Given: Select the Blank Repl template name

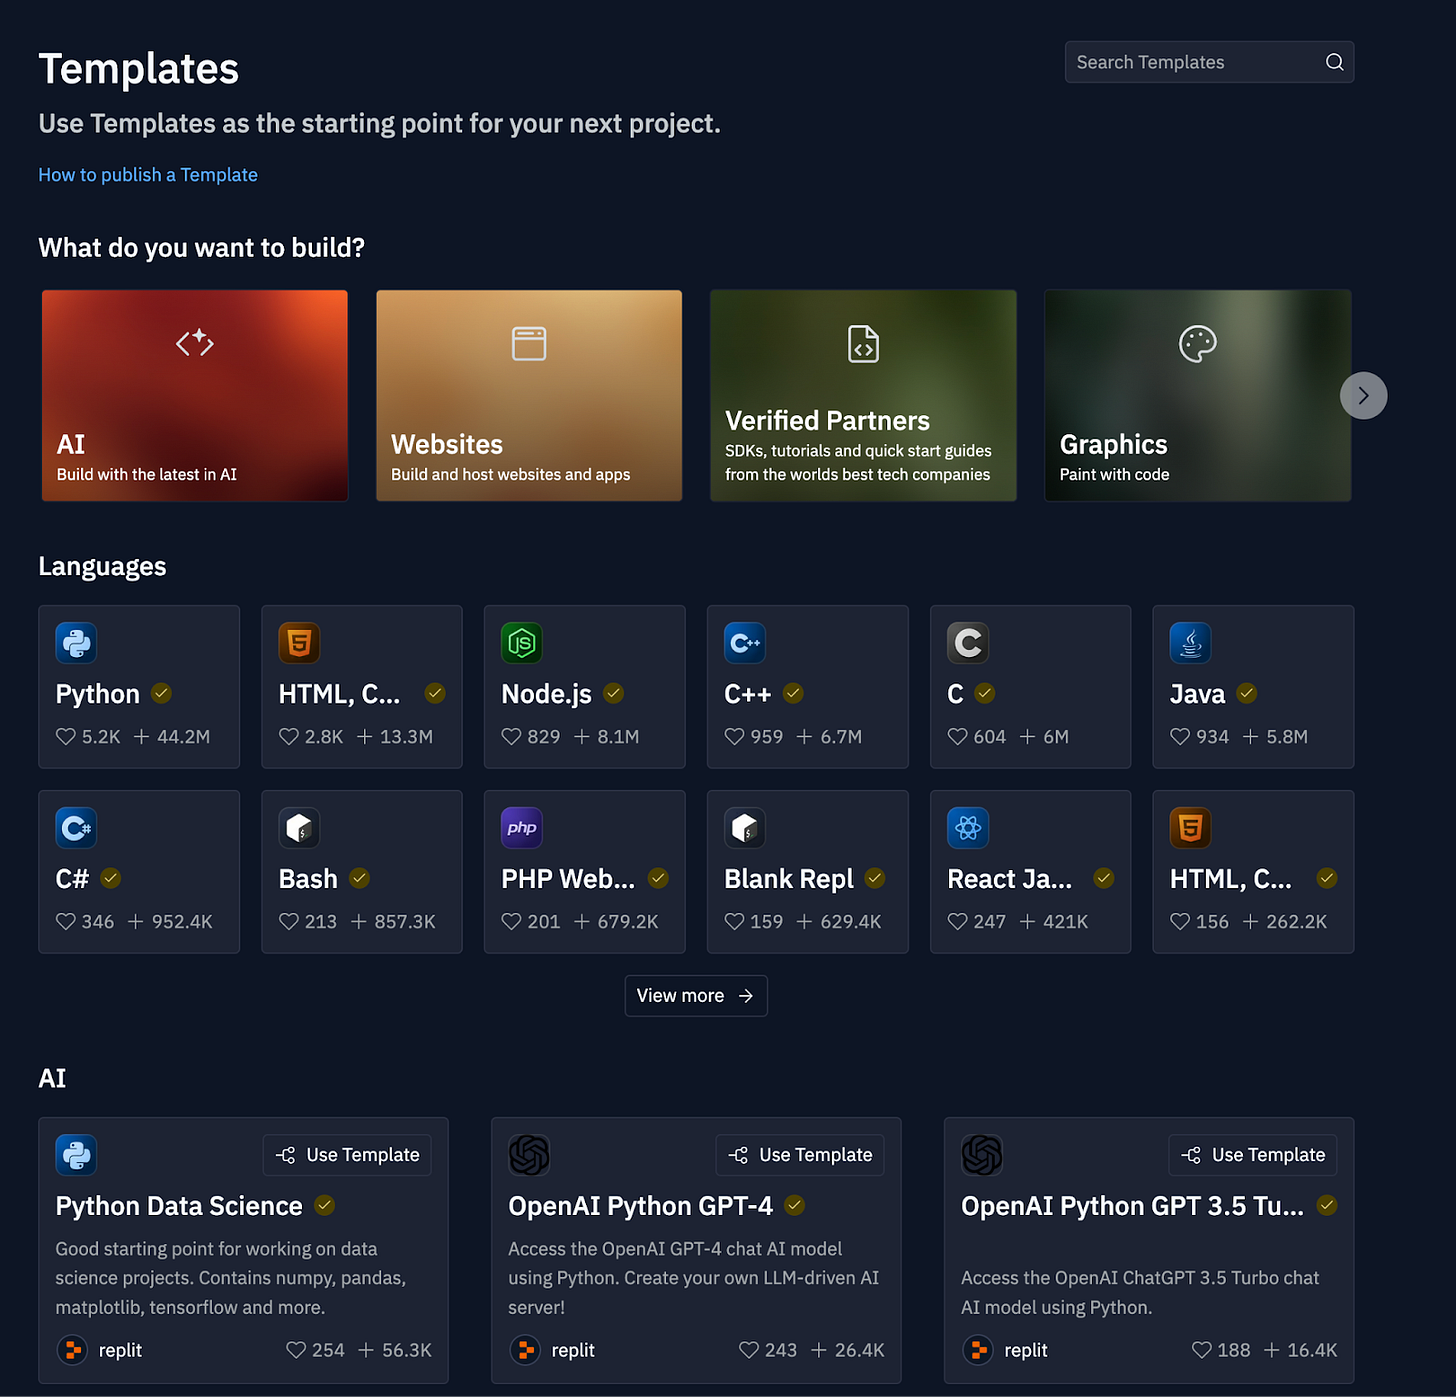Looking at the screenshot, I should pyautogui.click(x=789, y=879).
